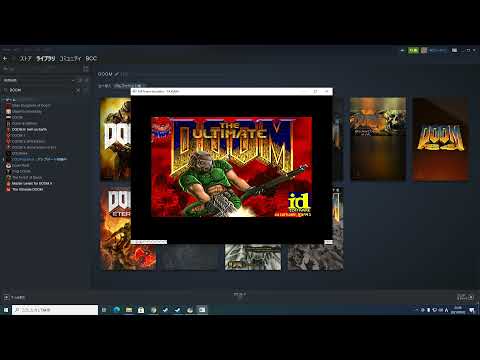The width and height of the screenshot is (480, 360).
Task: Open the ライブラリ tab
Action: point(45,59)
